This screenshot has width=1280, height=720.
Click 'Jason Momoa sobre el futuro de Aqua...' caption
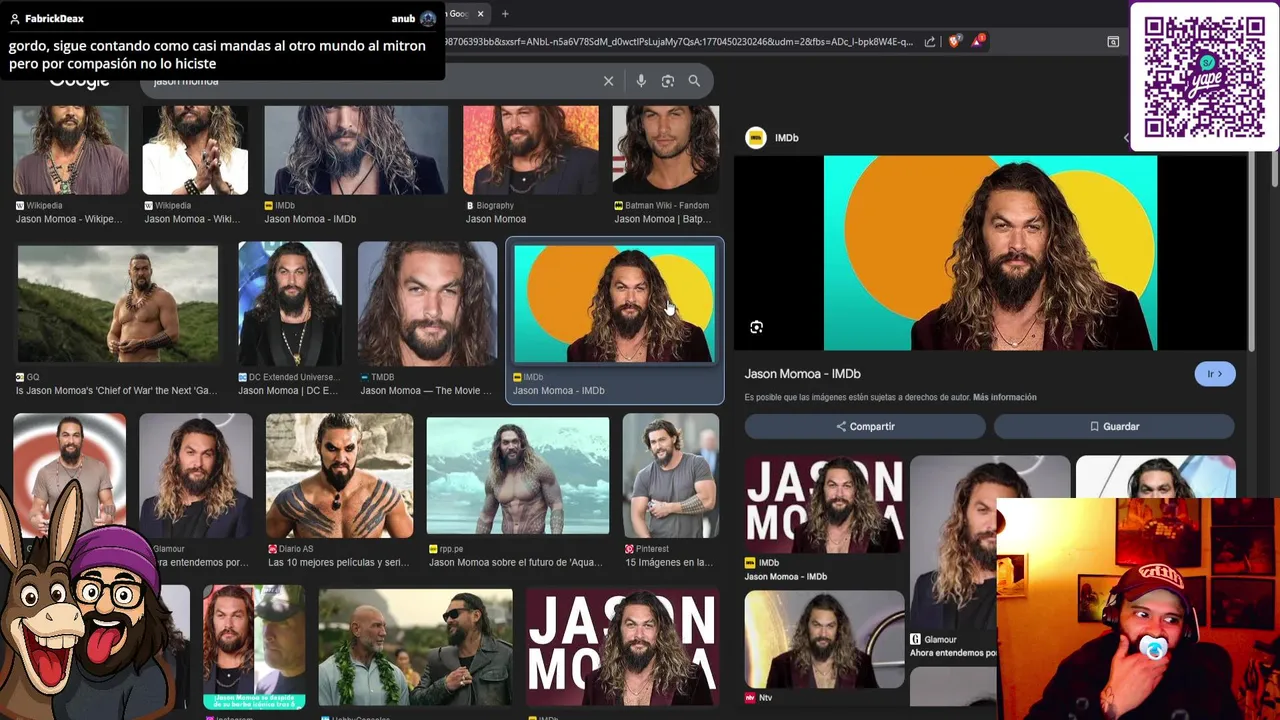tap(516, 563)
